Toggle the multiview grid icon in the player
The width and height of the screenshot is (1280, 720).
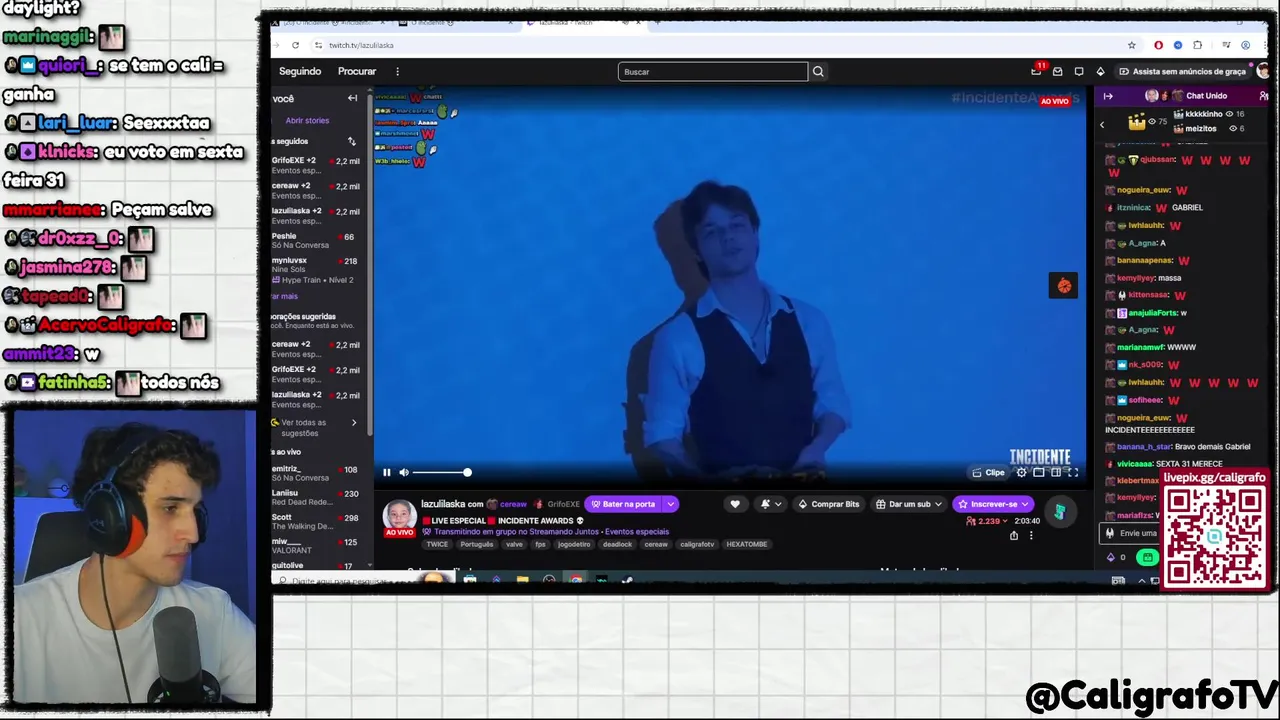pyautogui.click(x=1055, y=472)
